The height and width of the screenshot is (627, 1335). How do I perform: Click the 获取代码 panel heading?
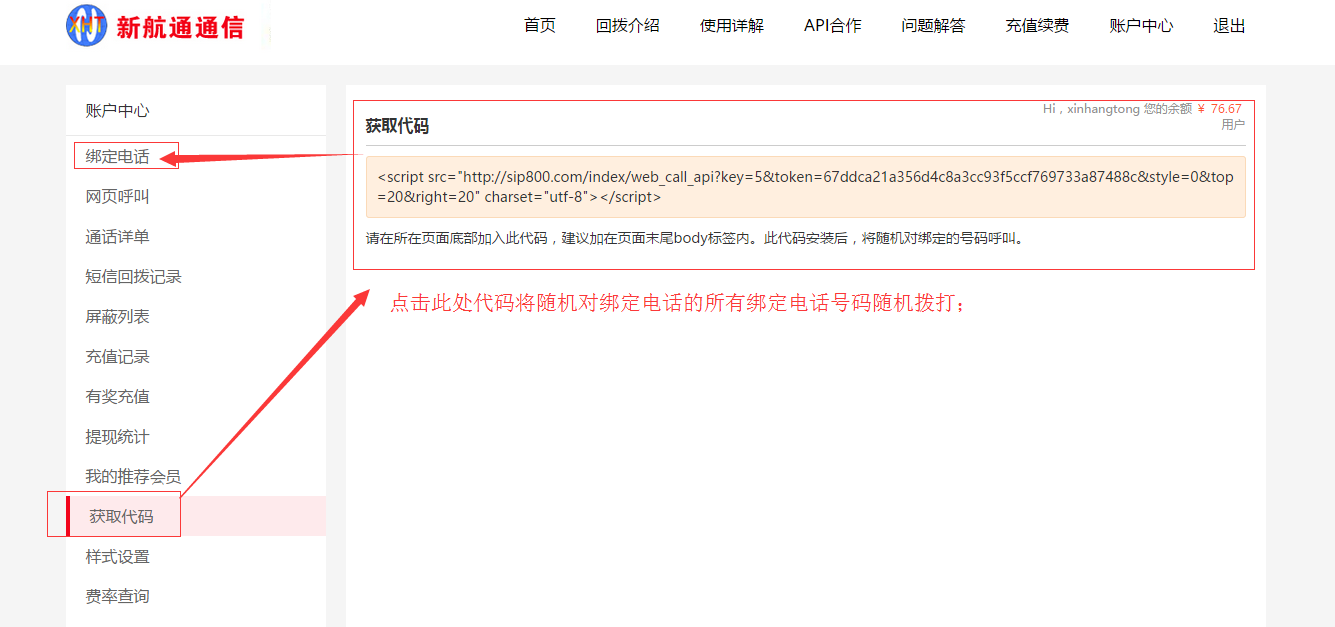click(x=397, y=126)
